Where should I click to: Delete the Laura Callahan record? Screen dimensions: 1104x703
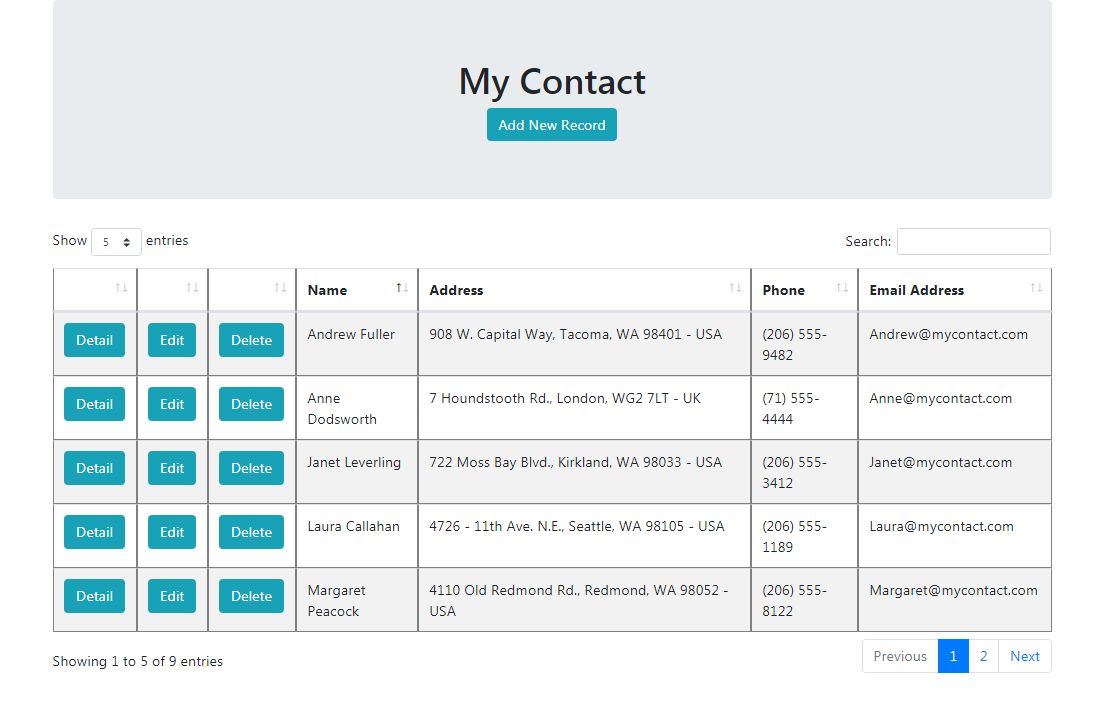(251, 533)
